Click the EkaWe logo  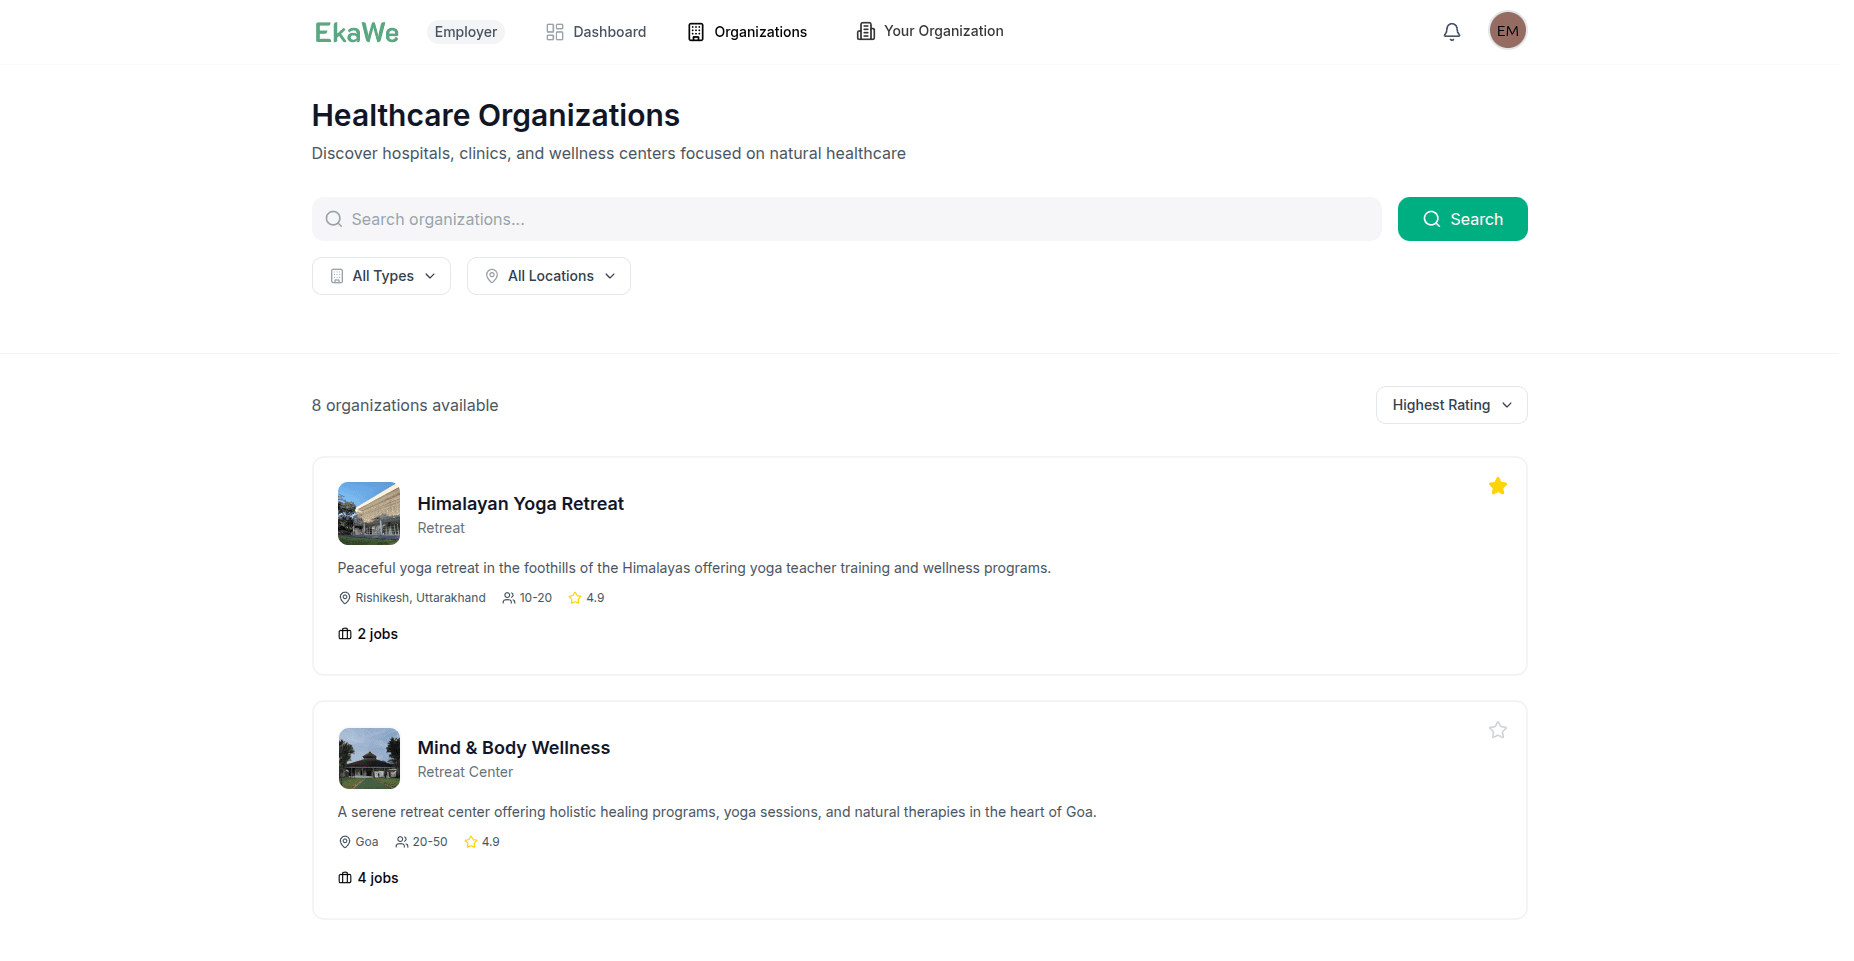[x=356, y=31]
